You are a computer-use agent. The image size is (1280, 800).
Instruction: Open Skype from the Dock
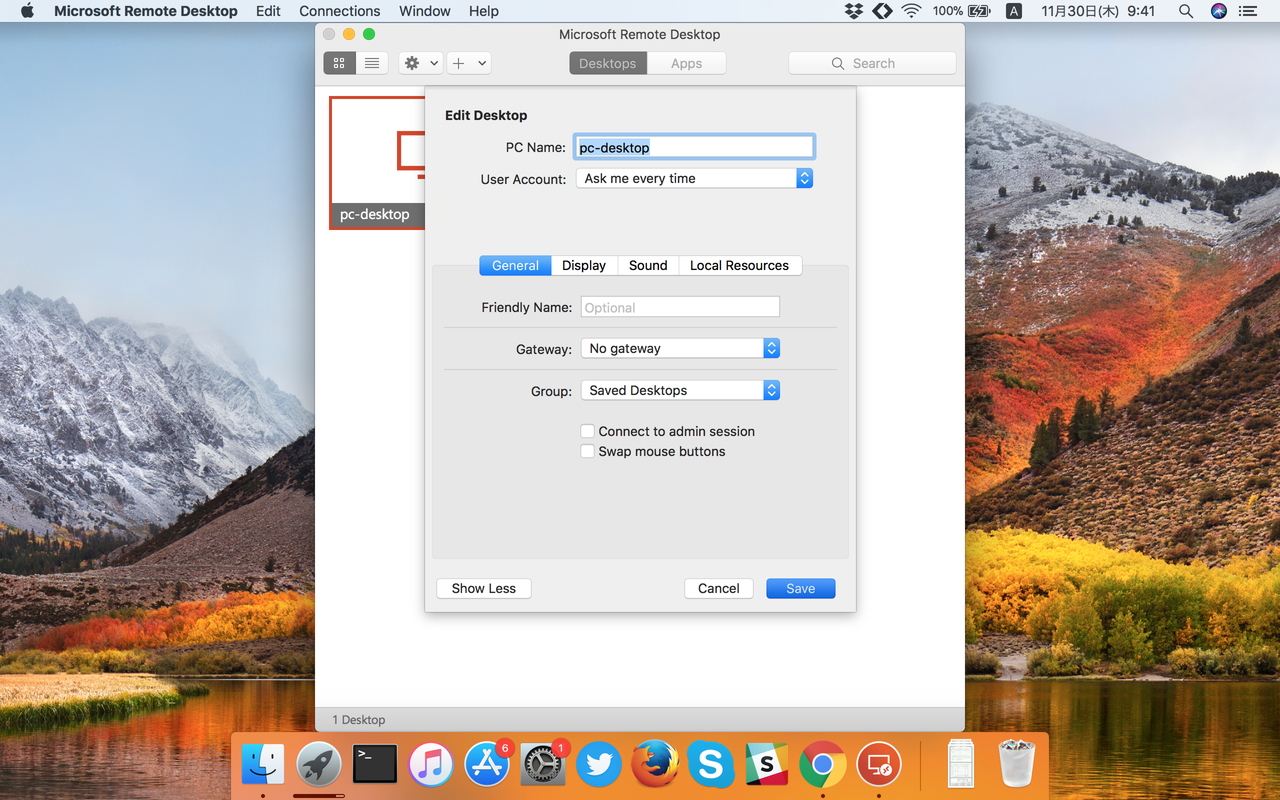711,765
